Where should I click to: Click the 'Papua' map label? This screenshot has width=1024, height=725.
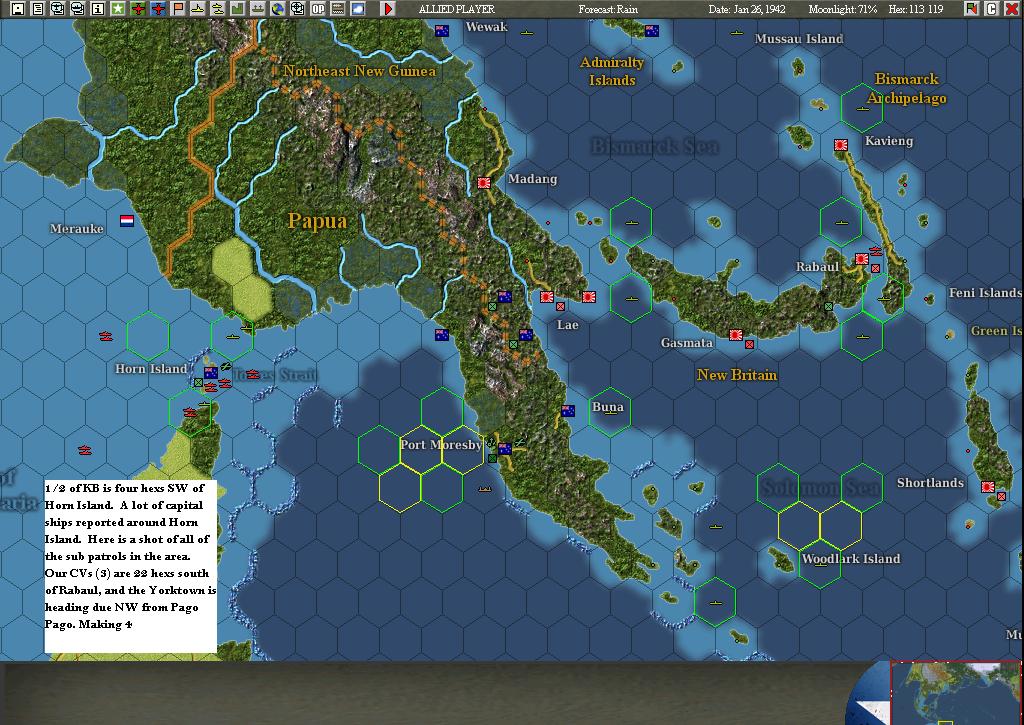317,221
